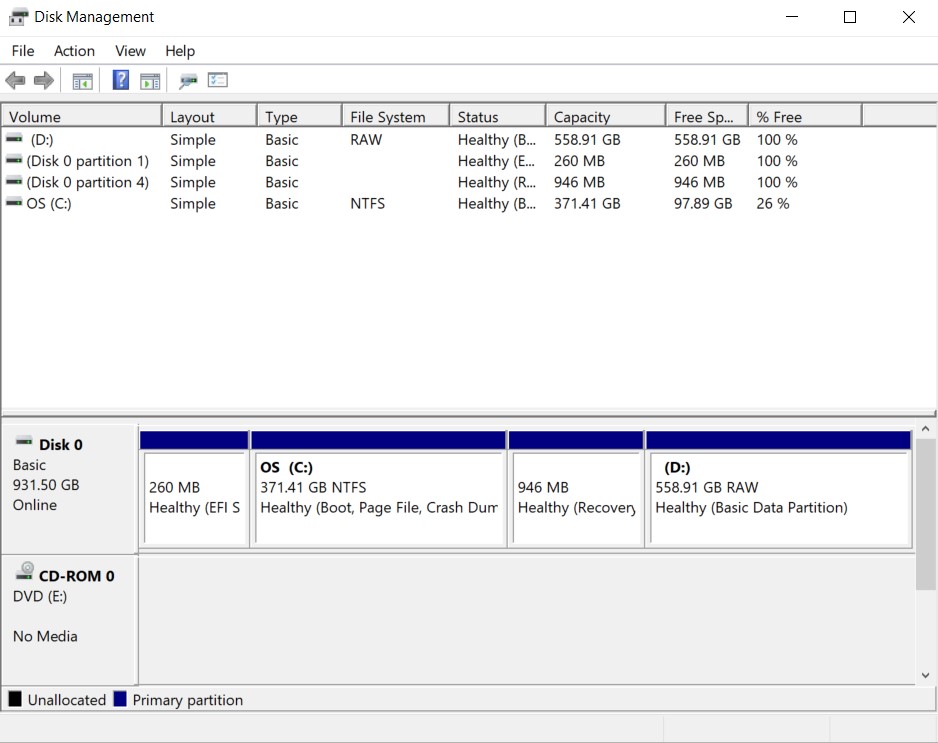Click the scroll up arrow in disk pane
Screen dimensions: 938x743
[925, 429]
